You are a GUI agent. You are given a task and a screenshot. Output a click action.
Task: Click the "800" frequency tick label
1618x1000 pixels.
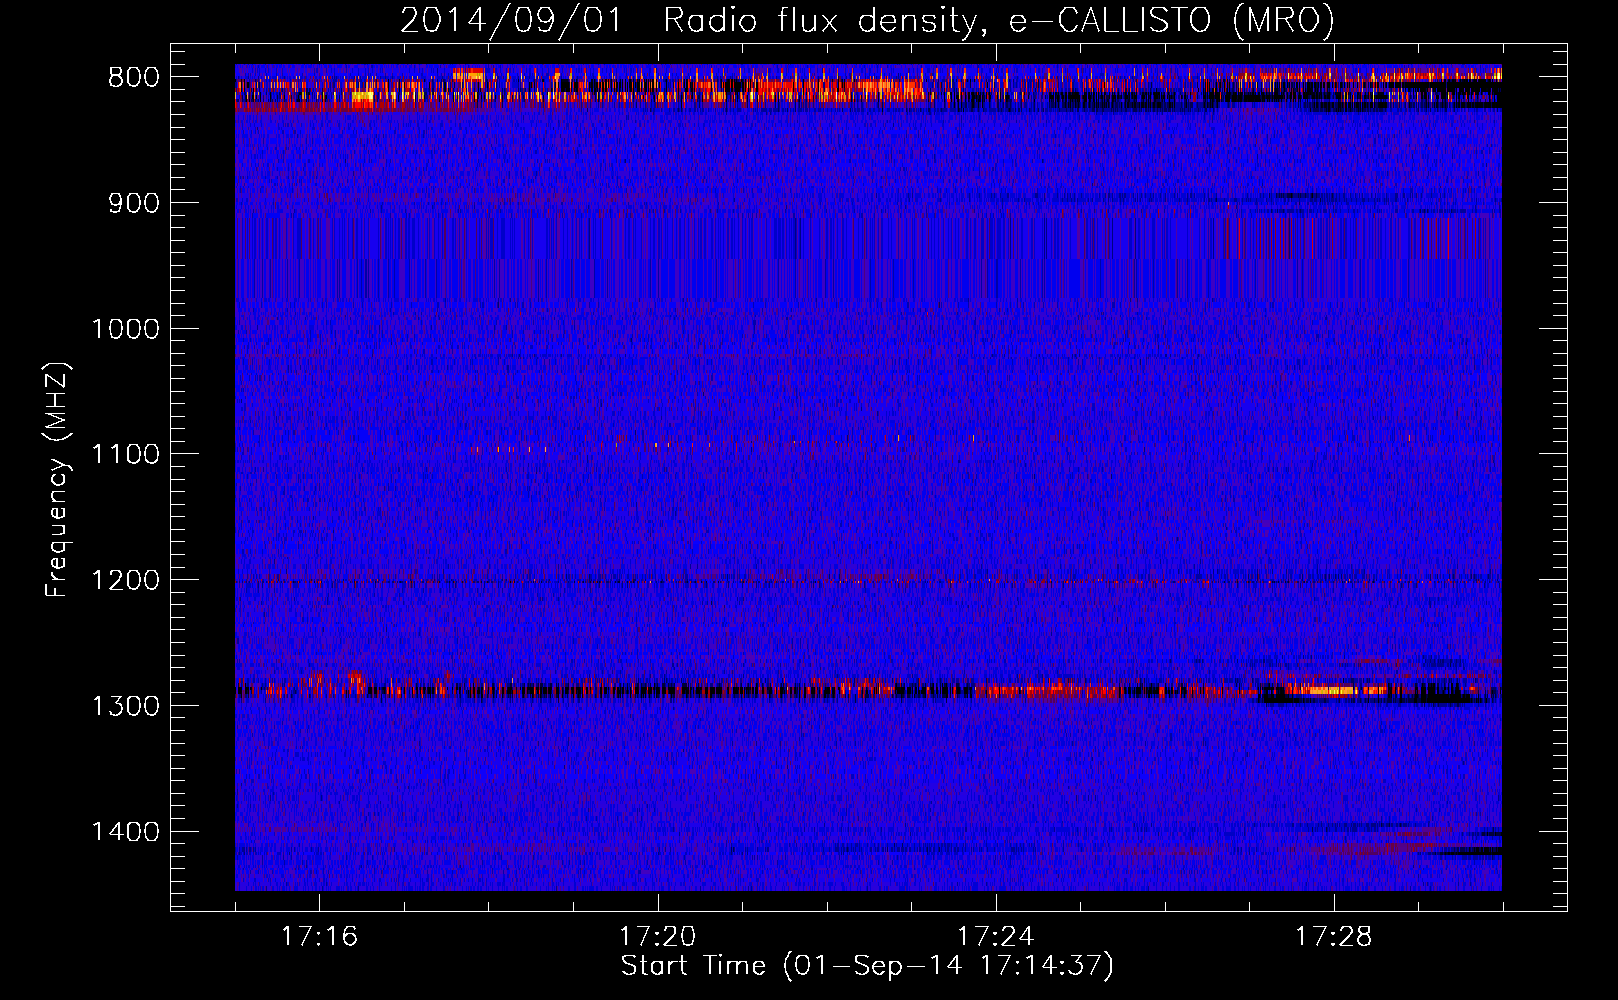[x=133, y=78]
